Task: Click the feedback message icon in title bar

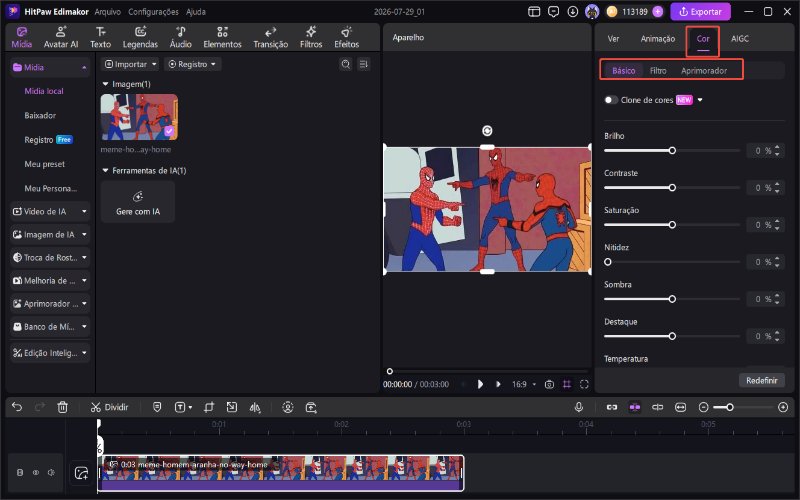Action: click(x=553, y=12)
